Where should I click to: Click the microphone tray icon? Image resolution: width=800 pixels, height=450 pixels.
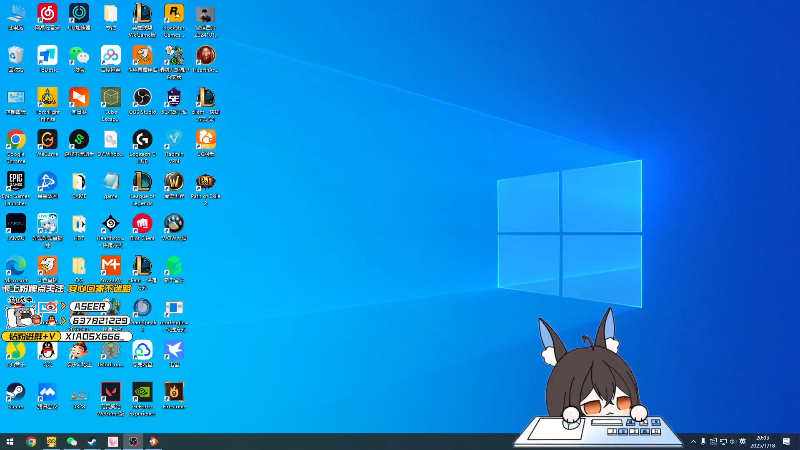click(x=703, y=441)
